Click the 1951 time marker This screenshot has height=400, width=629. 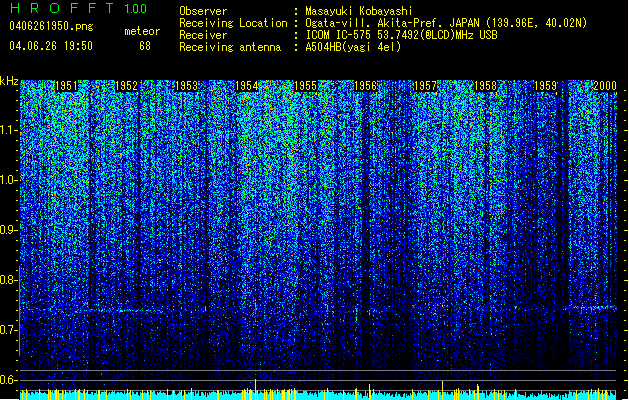pyautogui.click(x=66, y=86)
